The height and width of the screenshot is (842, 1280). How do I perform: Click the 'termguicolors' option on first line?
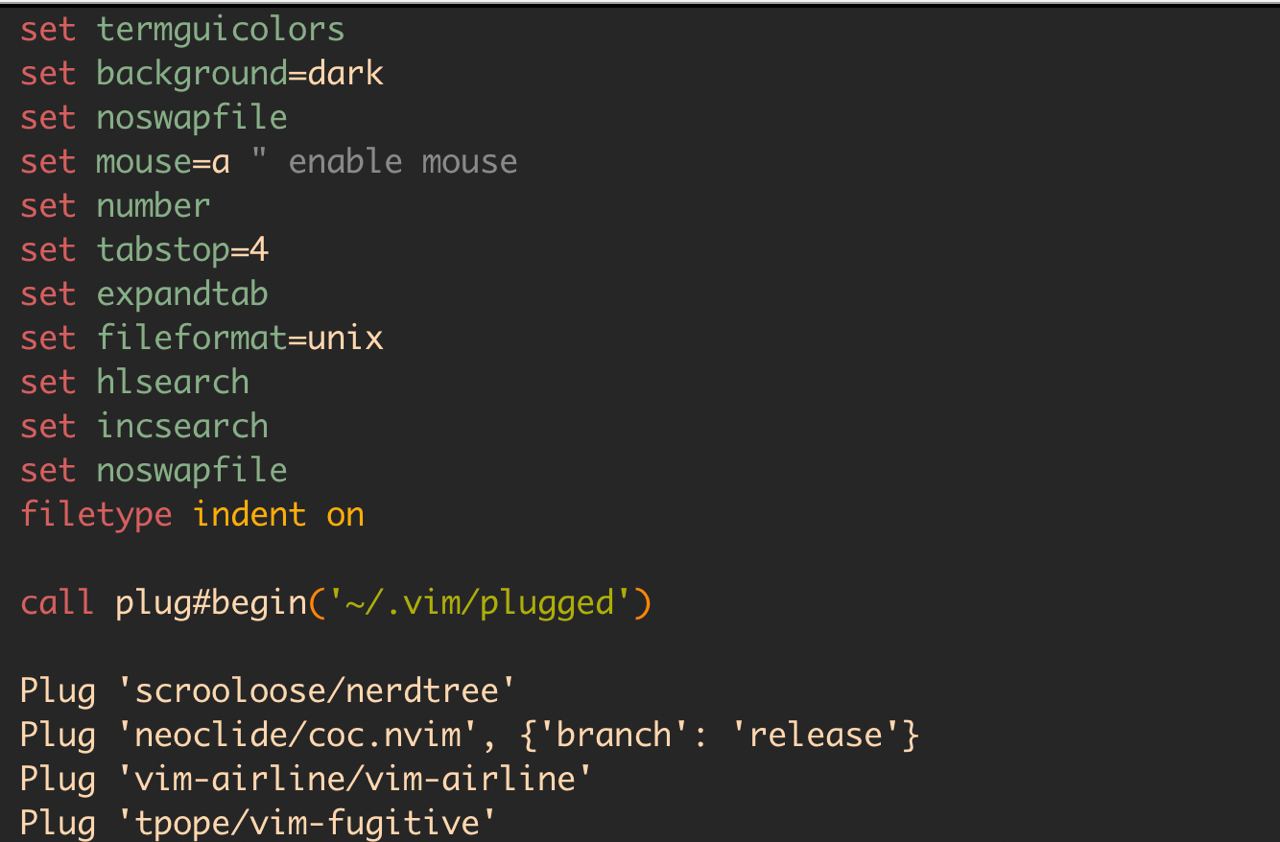pos(220,30)
